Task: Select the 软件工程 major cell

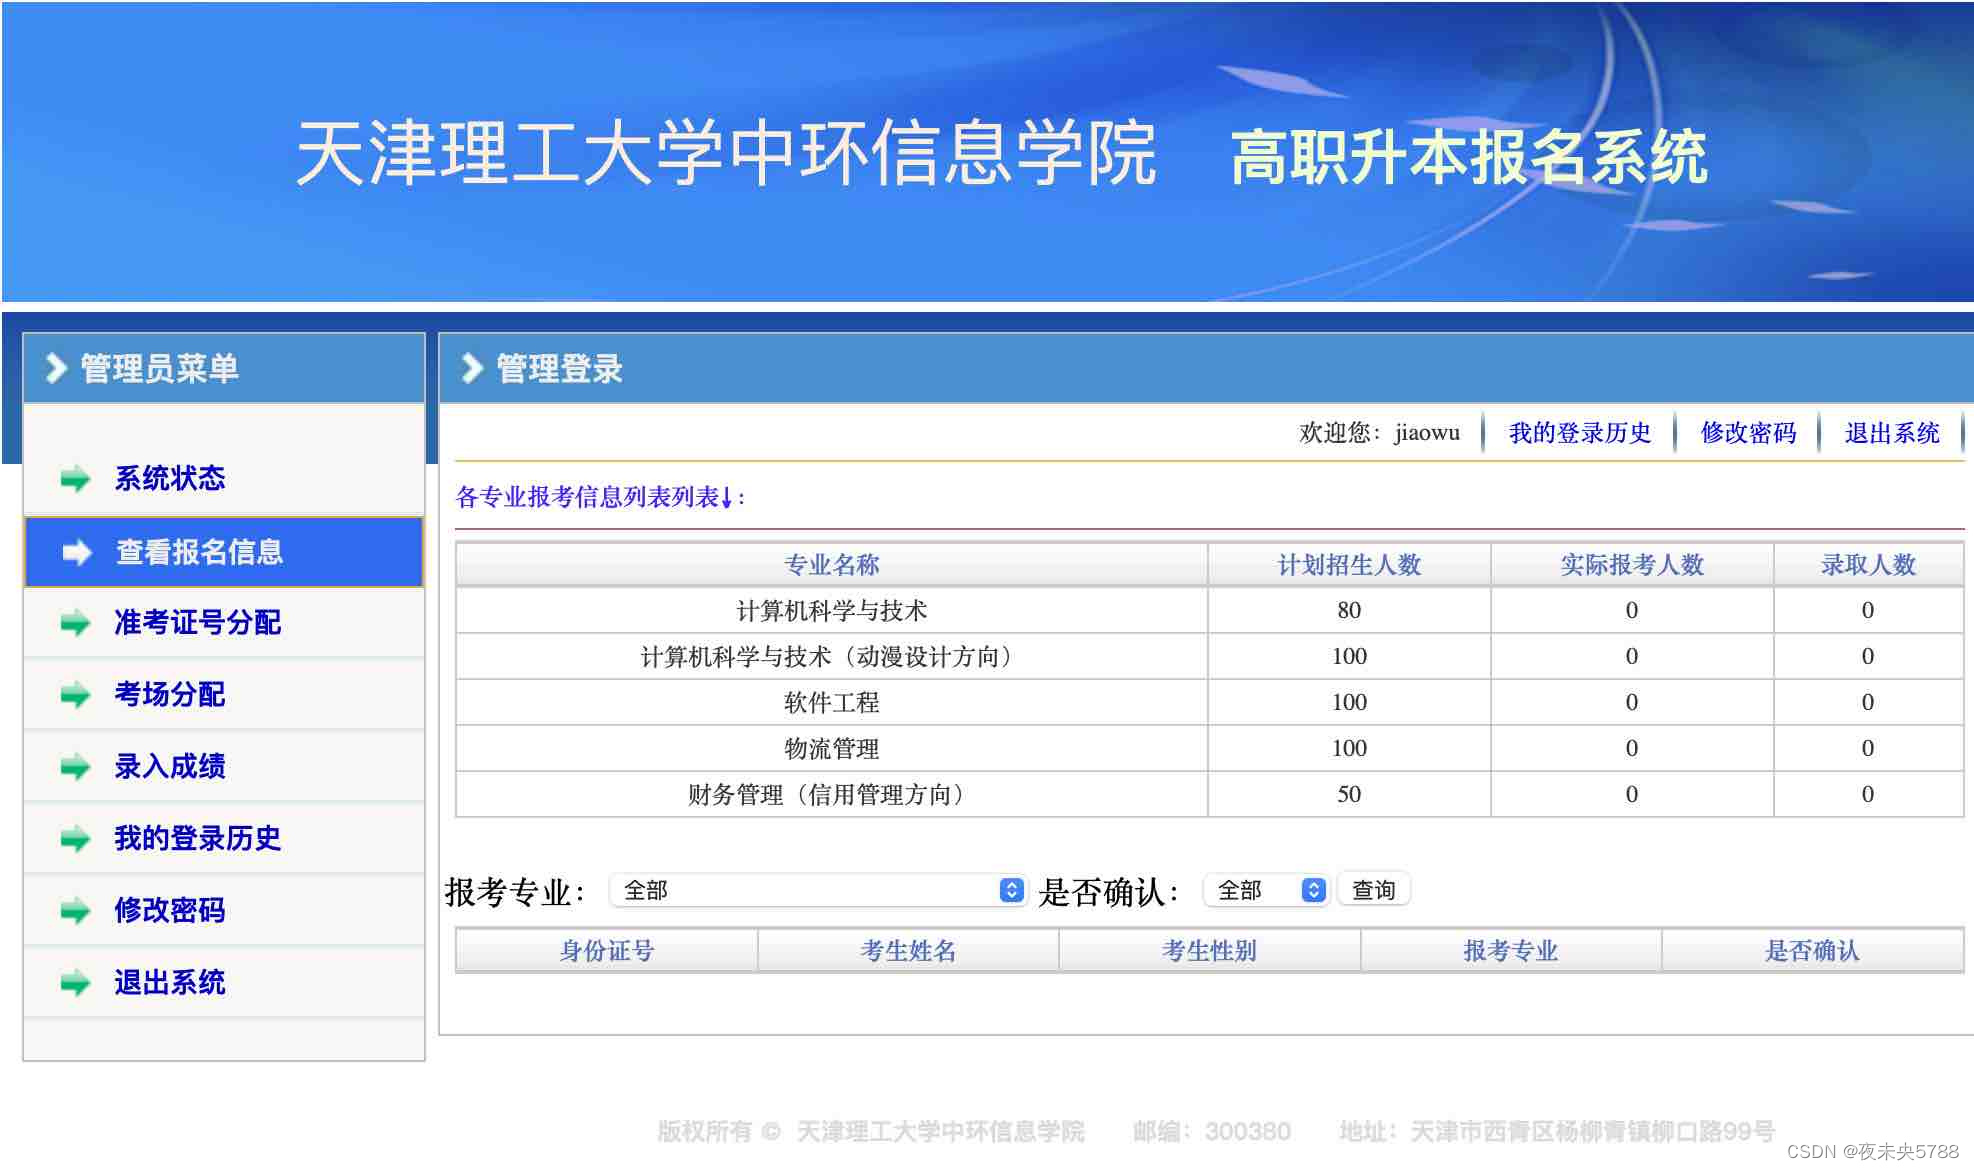Action: click(831, 702)
